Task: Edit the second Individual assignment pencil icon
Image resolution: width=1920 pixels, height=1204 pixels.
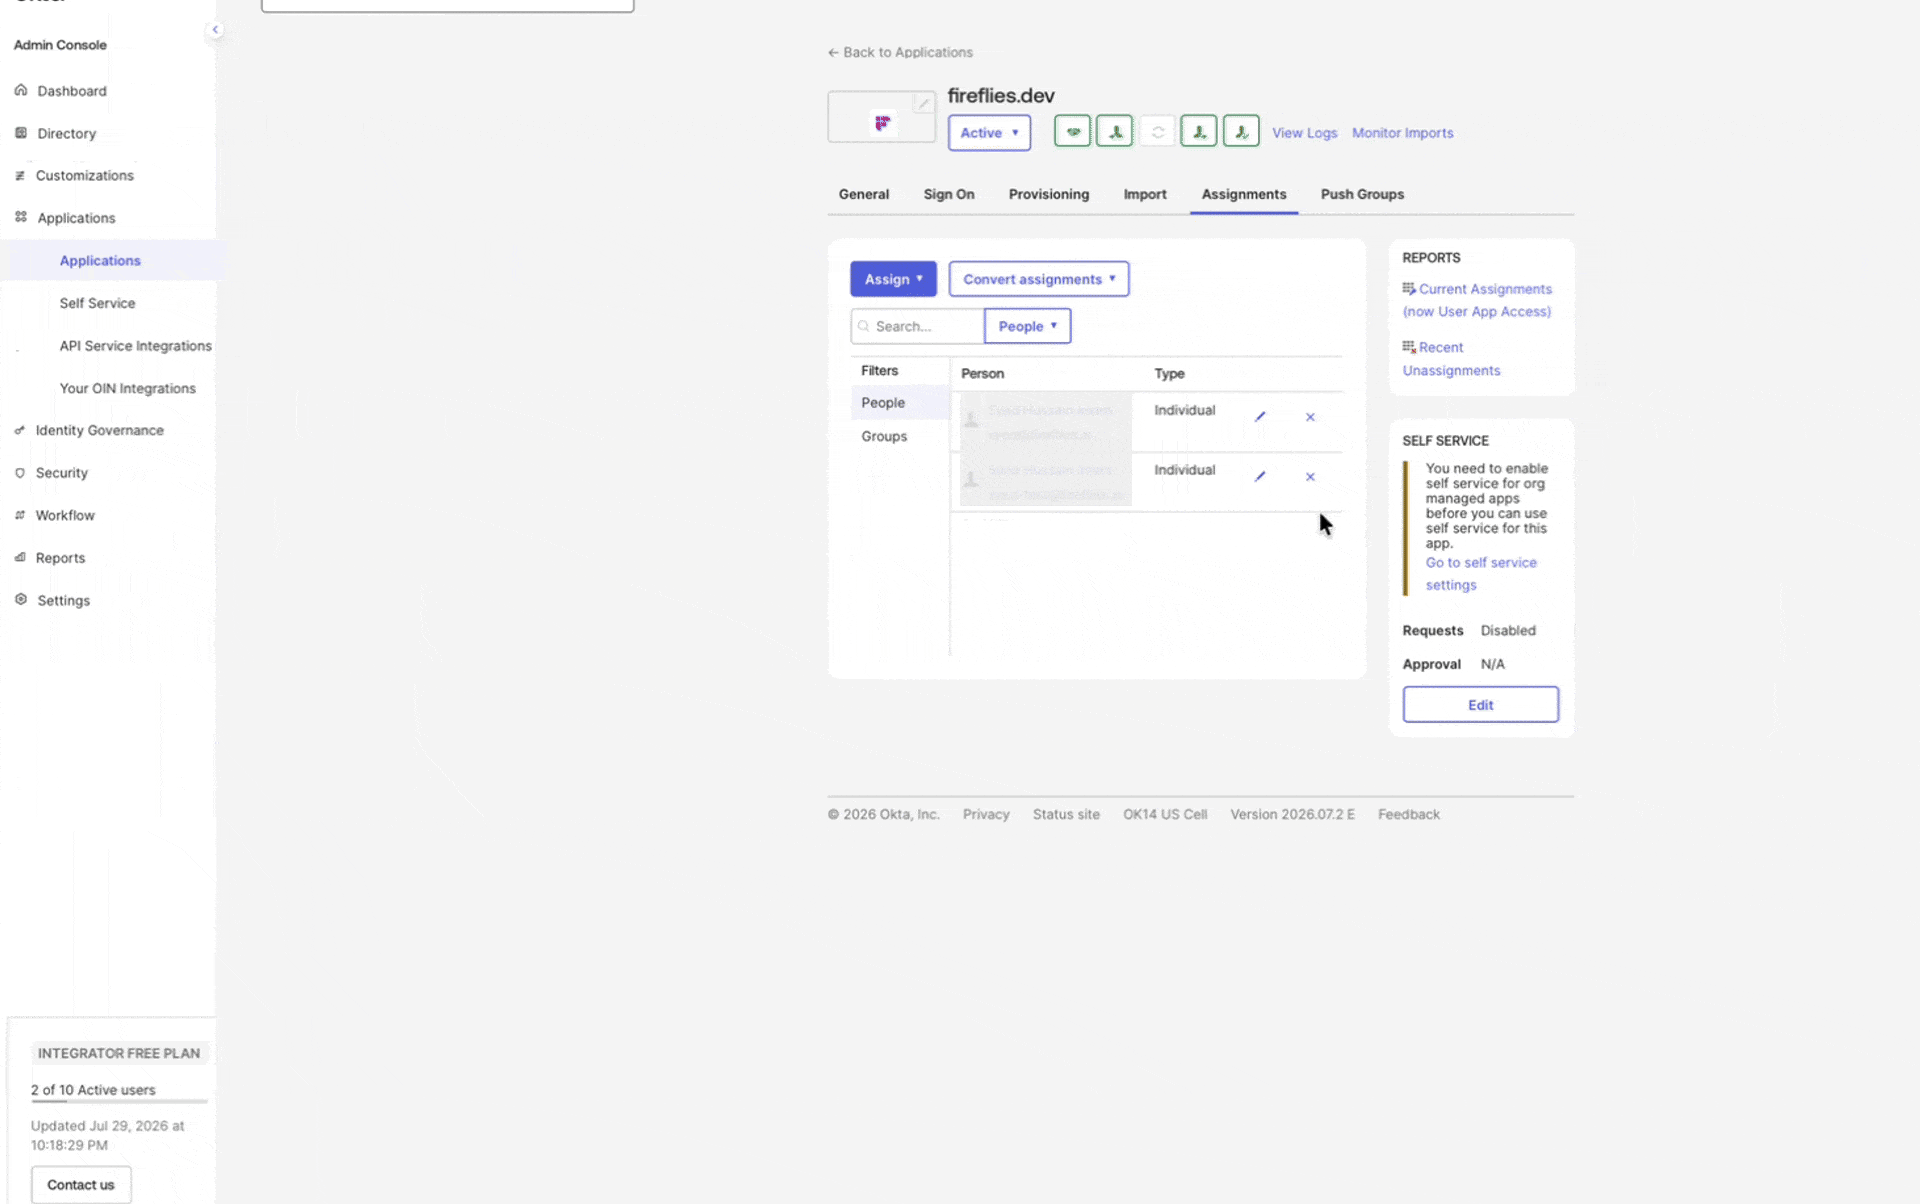Action: point(1260,477)
